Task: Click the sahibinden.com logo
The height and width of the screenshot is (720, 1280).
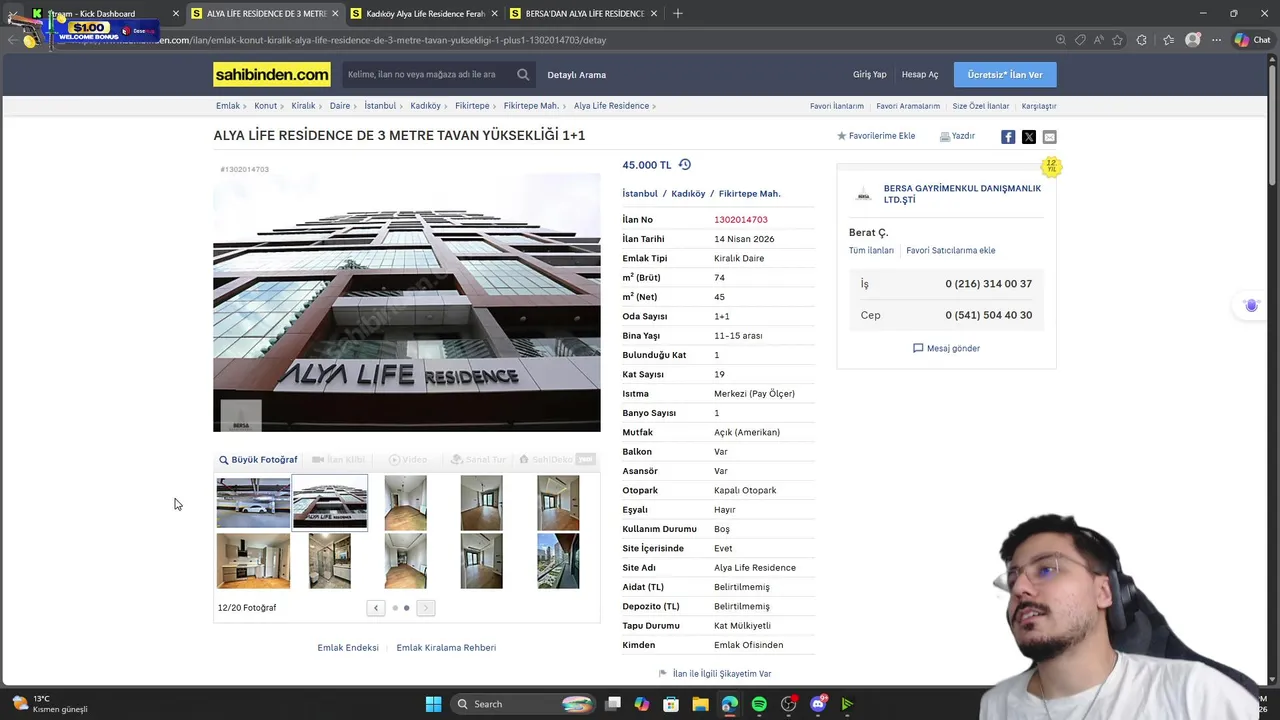Action: [x=272, y=74]
